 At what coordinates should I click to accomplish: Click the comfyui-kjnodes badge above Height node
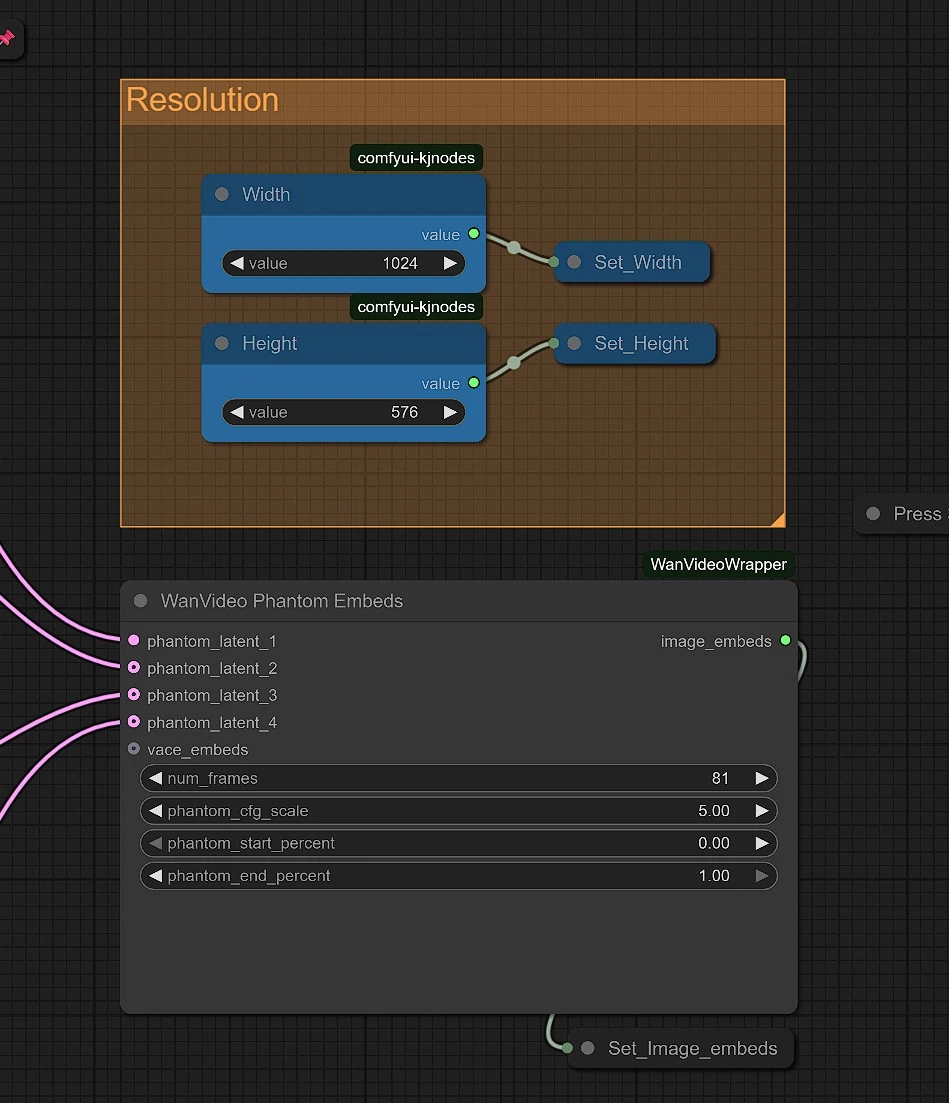click(416, 307)
